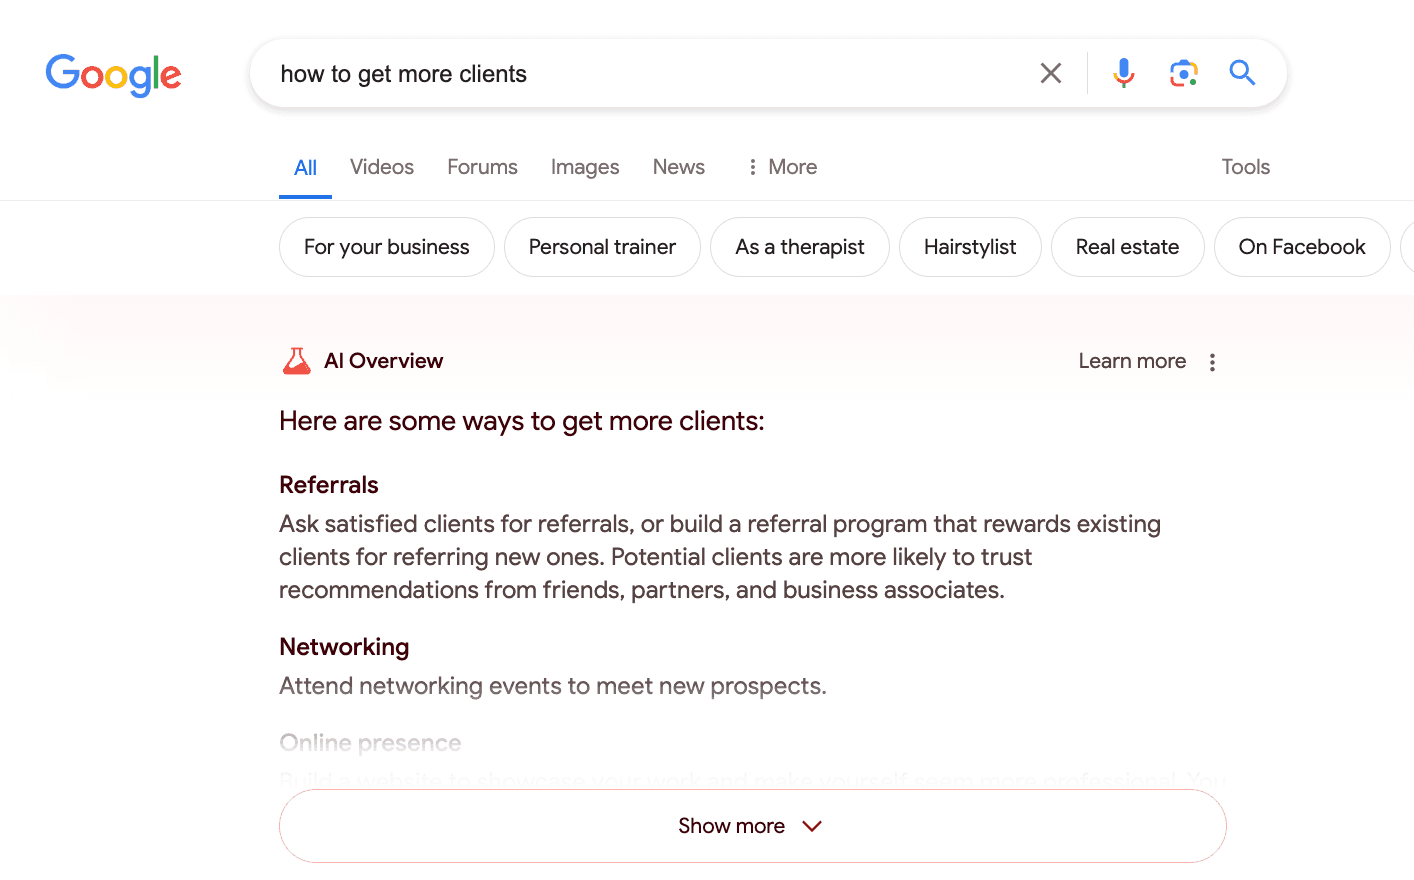Open AI Overview three-dot options menu
The image size is (1414, 880).
pos(1212,362)
